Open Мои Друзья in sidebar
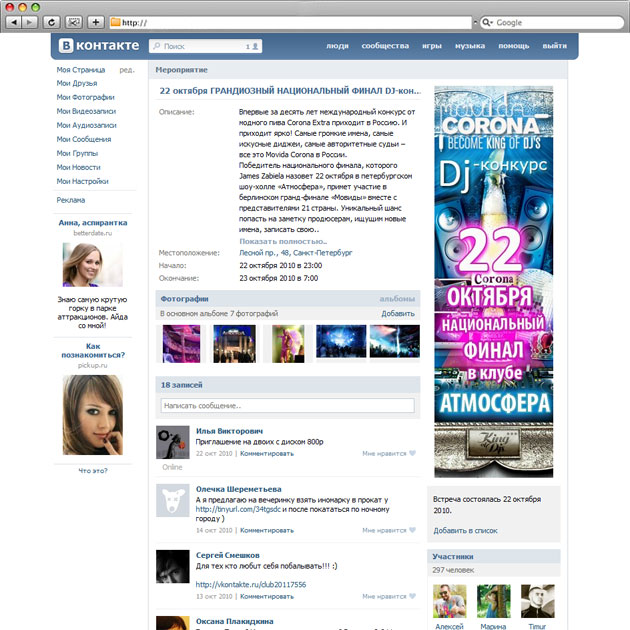Screen dimensions: 630x630 pos(77,83)
